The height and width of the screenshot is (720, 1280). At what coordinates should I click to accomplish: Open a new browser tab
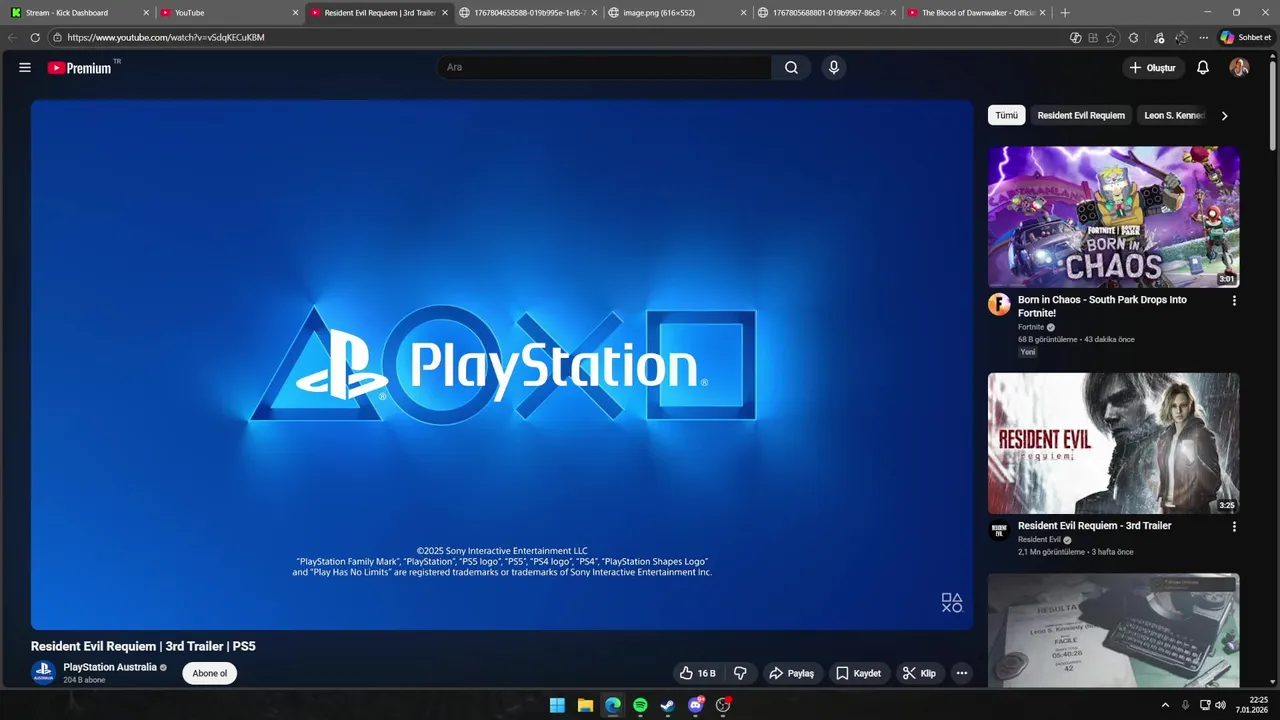pyautogui.click(x=1064, y=13)
